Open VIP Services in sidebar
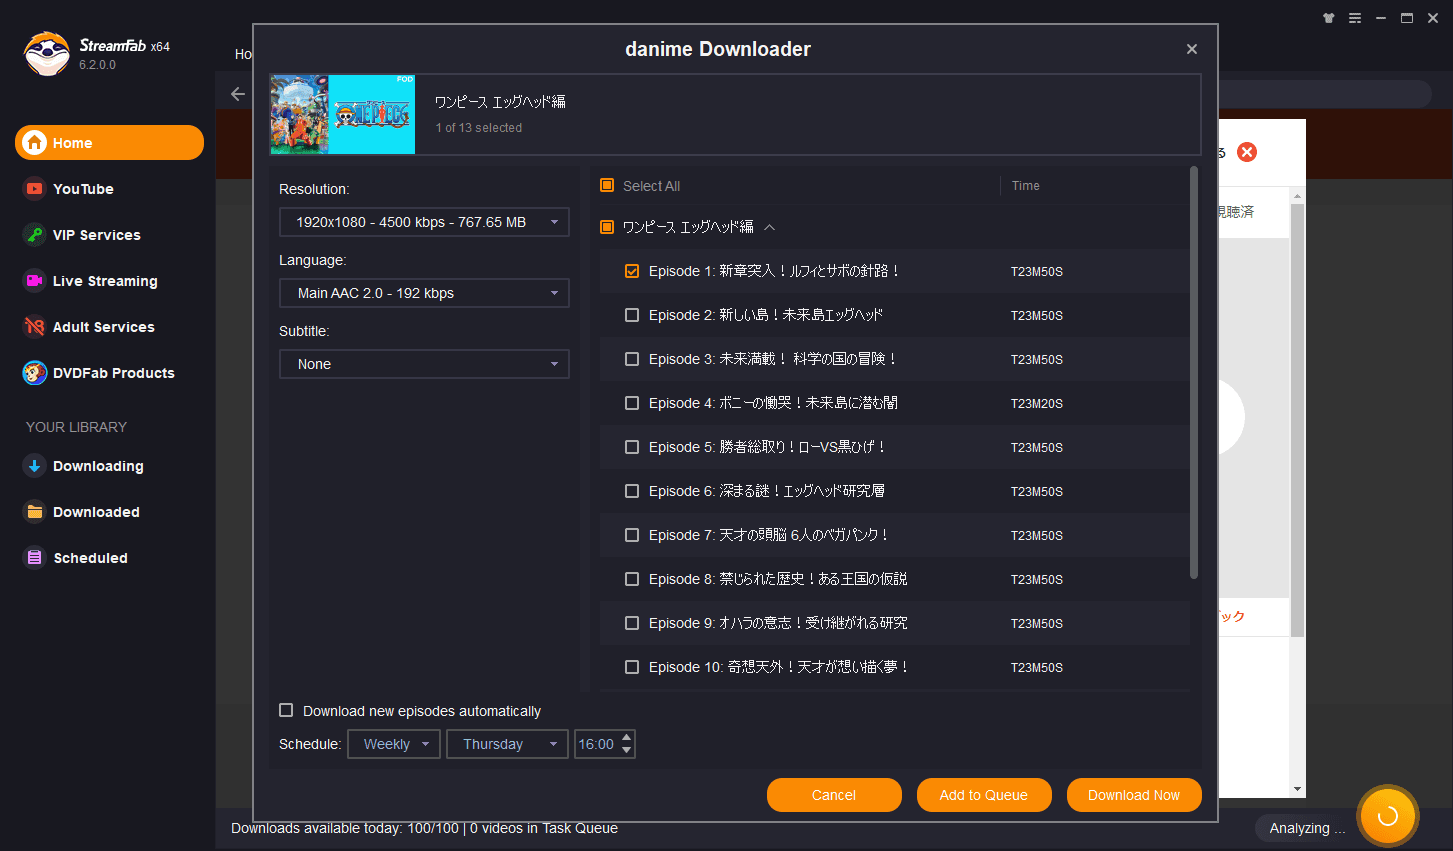Viewport: 1453px width, 851px height. 96,235
